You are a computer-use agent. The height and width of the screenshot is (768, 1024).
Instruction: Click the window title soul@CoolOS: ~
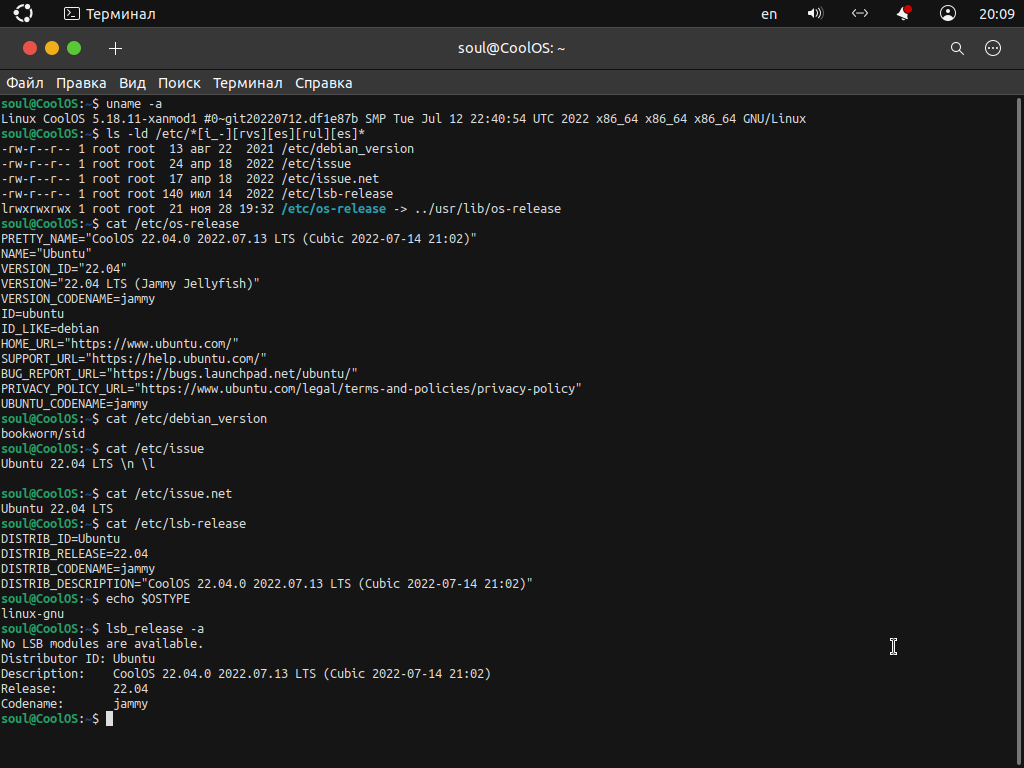pyautogui.click(x=511, y=48)
